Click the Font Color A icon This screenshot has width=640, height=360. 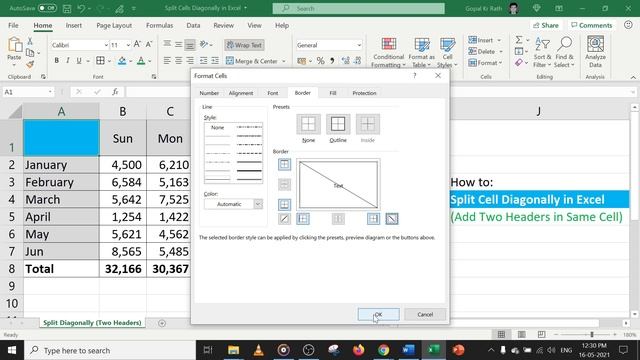click(141, 61)
